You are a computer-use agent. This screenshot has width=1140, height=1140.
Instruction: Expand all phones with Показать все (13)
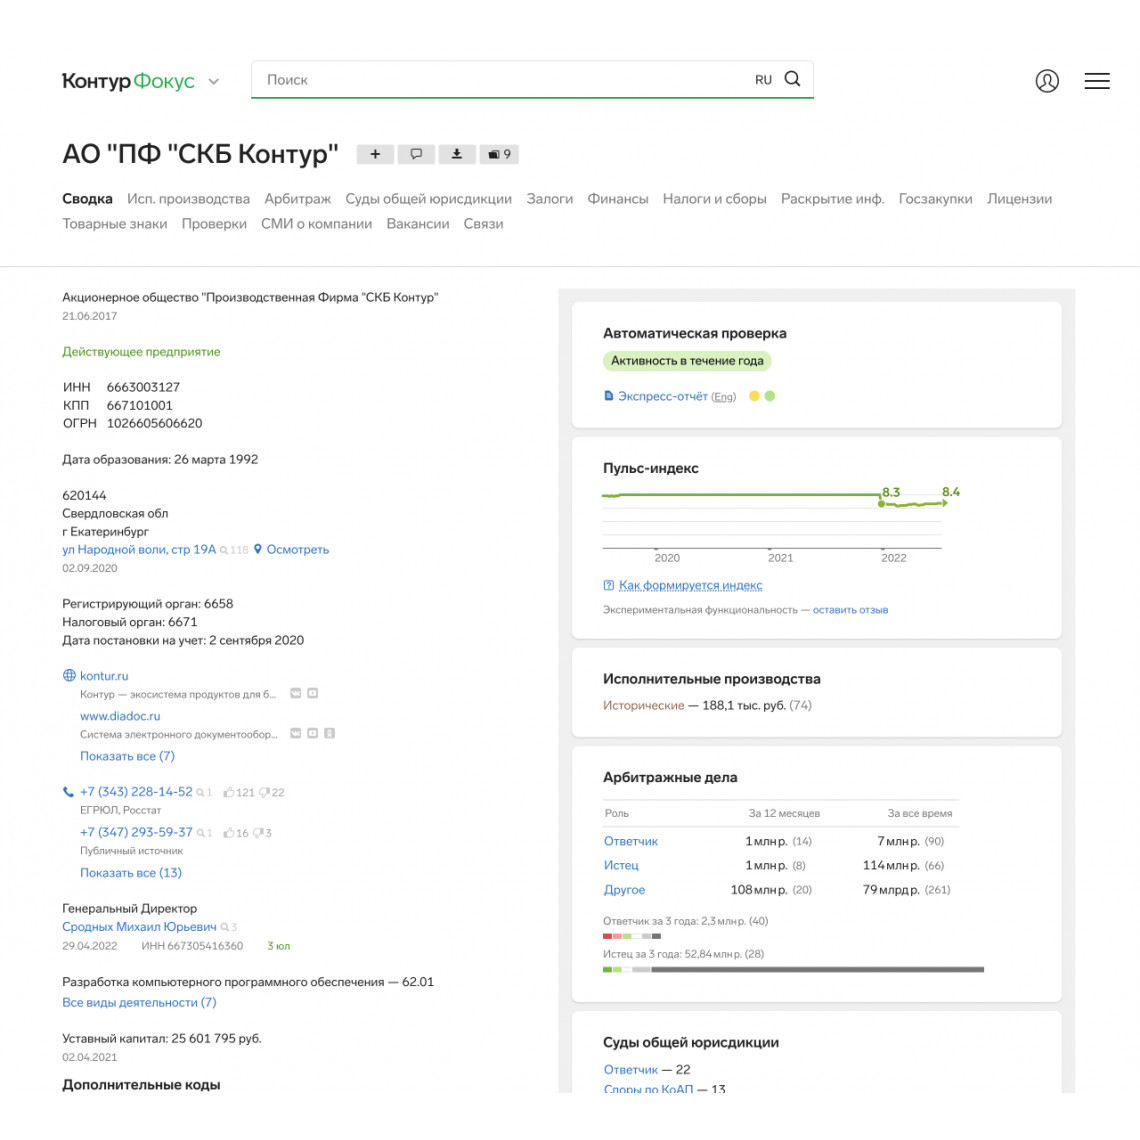(x=131, y=872)
